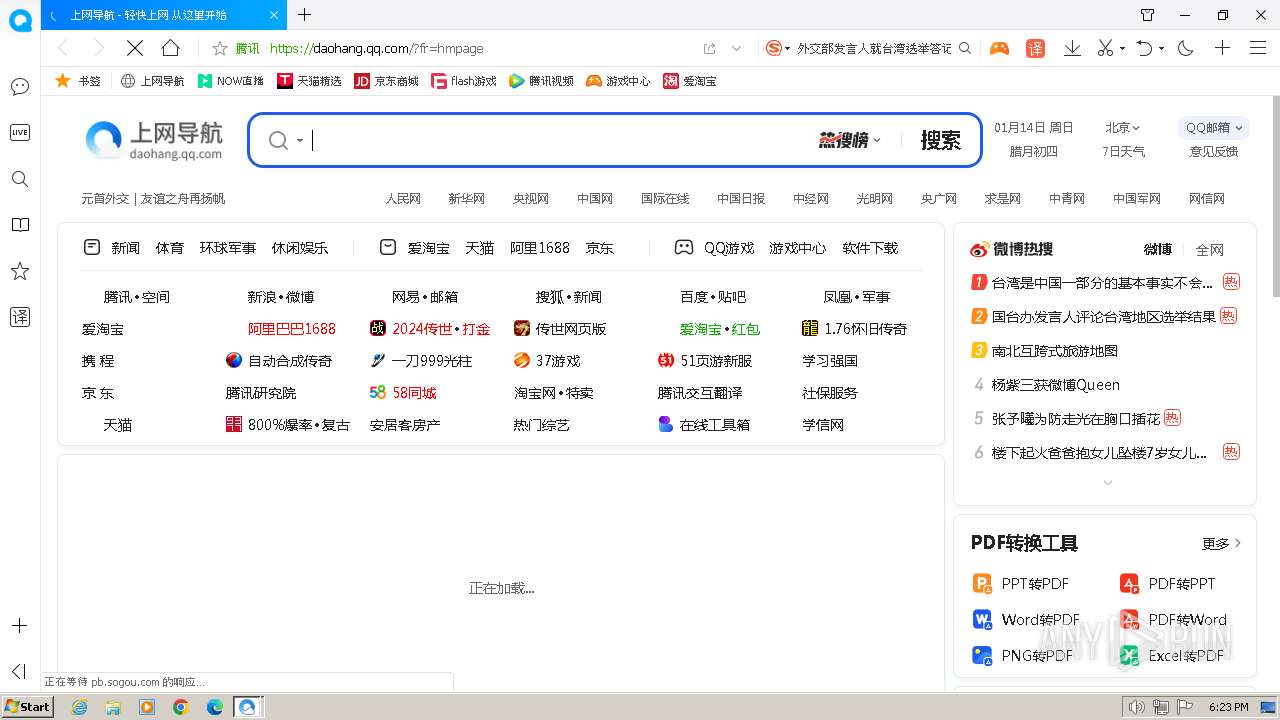Open the NOW直播 bookmark

(x=231, y=81)
